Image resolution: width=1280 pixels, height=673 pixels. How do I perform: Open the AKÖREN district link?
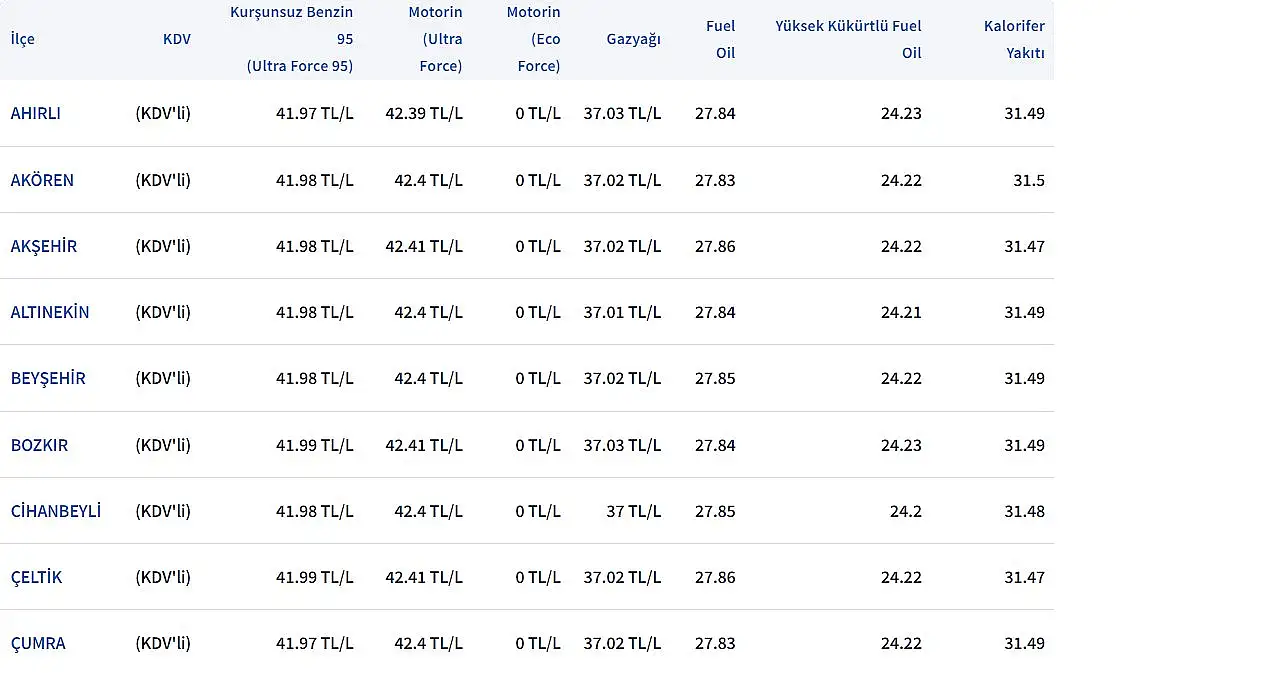tap(42, 180)
